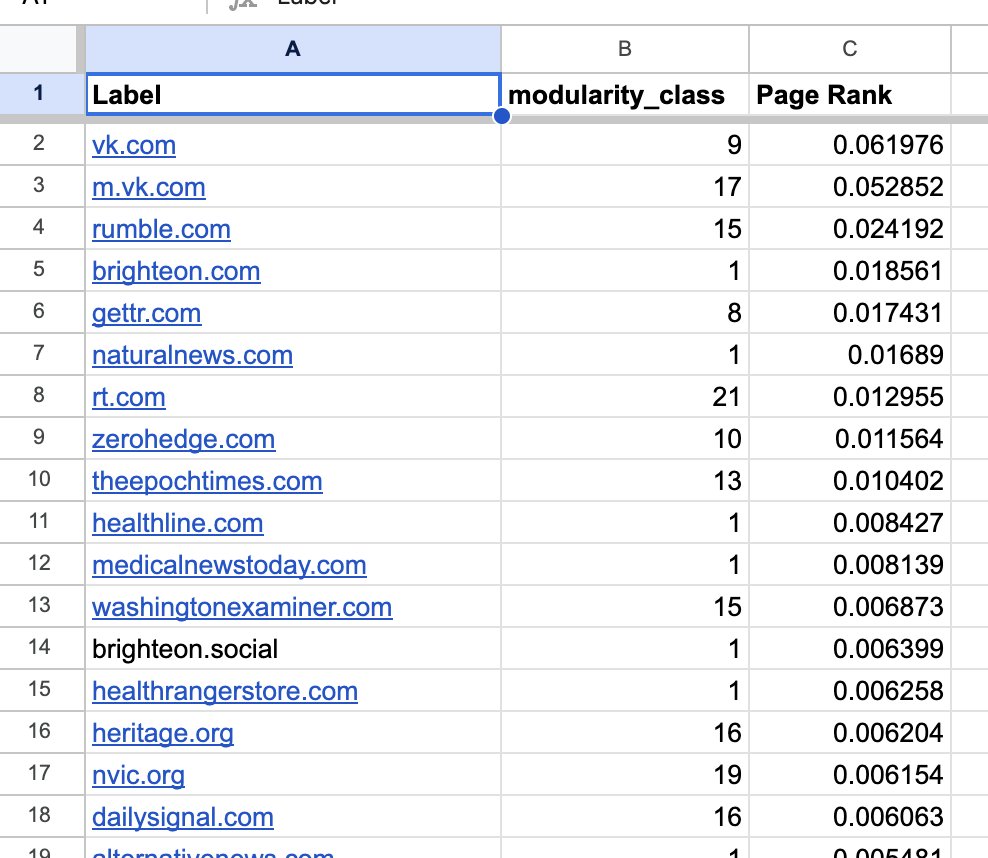This screenshot has width=988, height=858.
Task: Select column B header
Action: (x=624, y=49)
